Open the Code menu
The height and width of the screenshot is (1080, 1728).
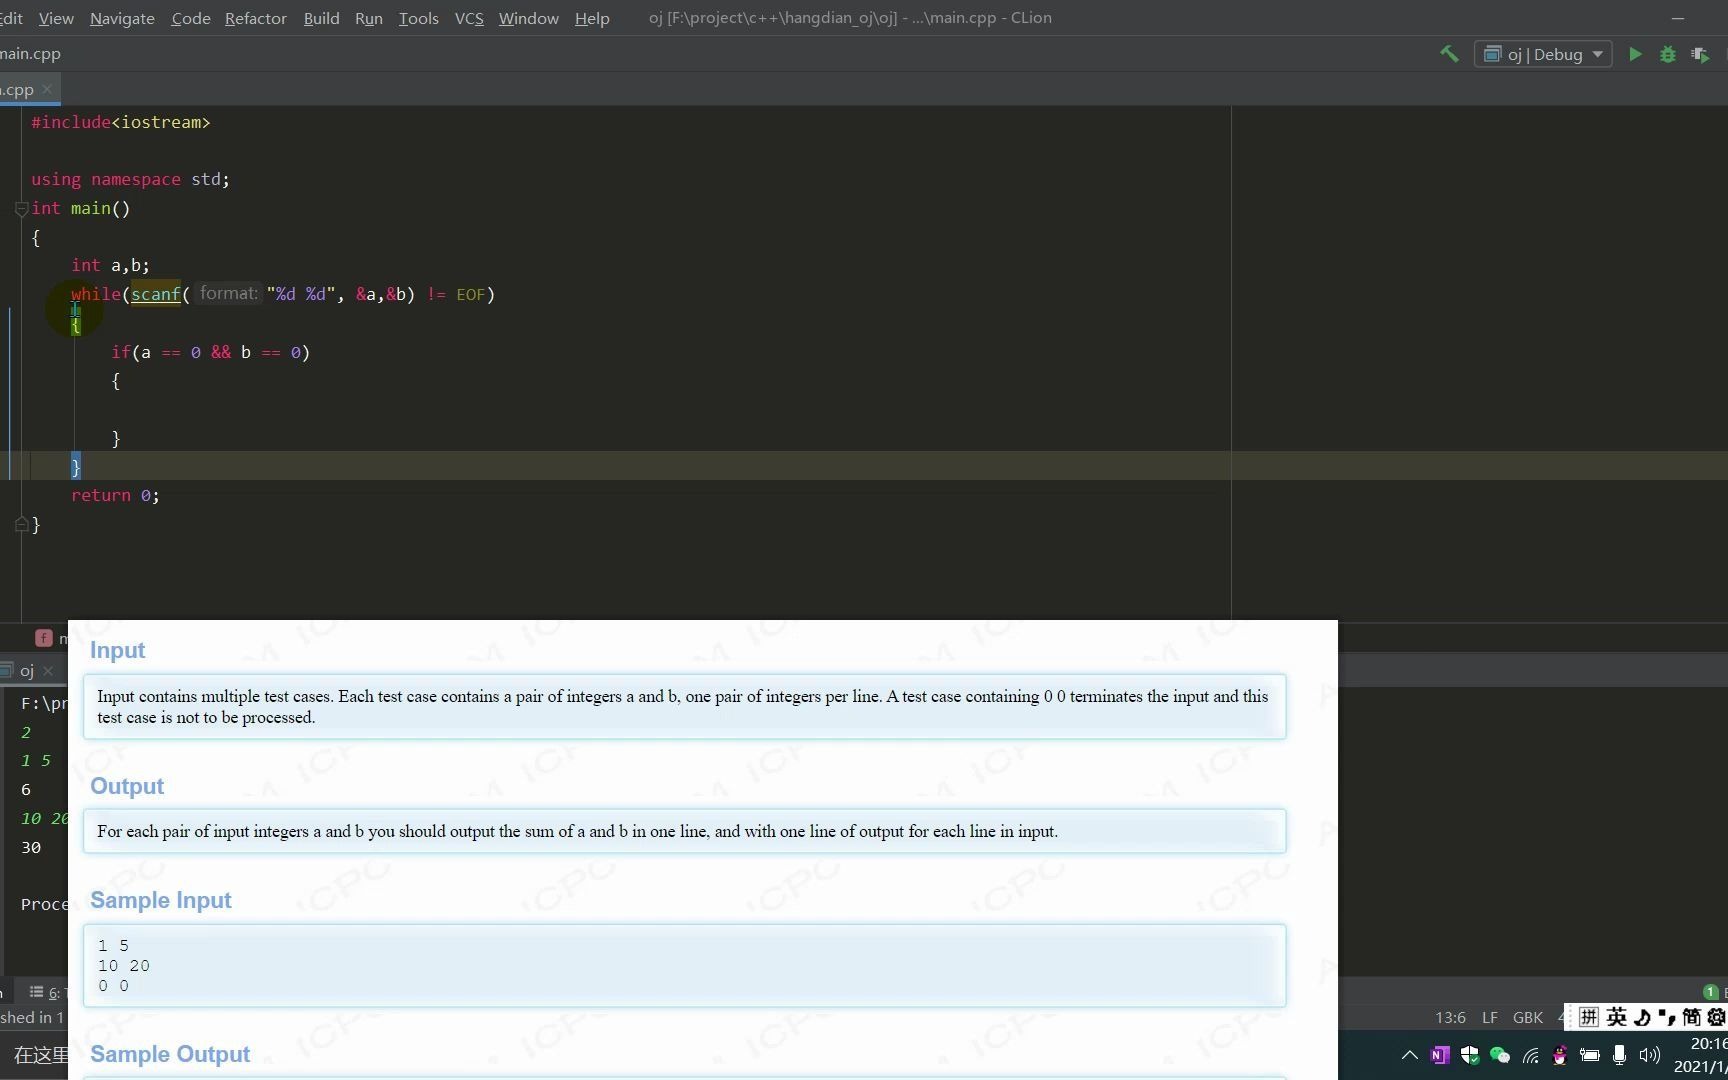coord(190,18)
